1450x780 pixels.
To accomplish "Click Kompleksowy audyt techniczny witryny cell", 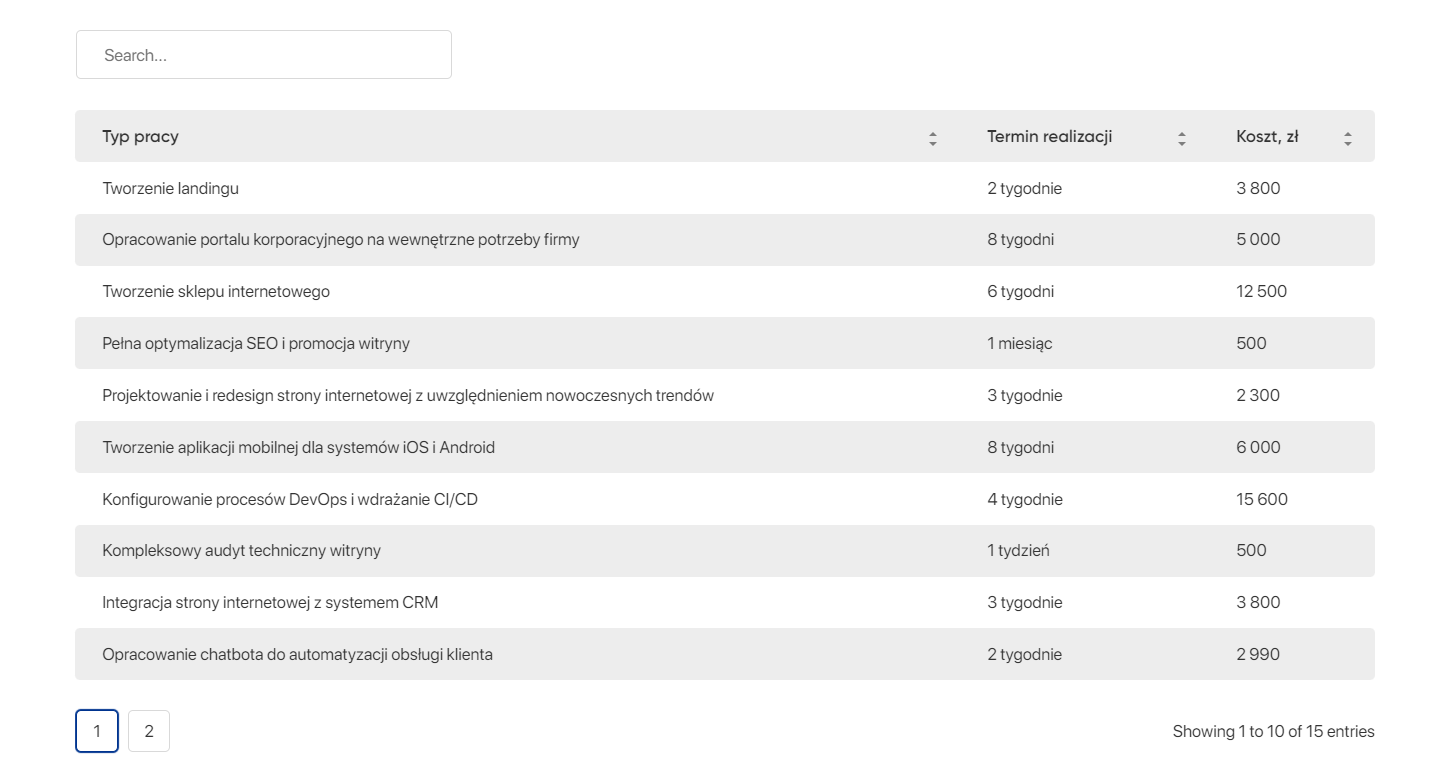I will [242, 551].
